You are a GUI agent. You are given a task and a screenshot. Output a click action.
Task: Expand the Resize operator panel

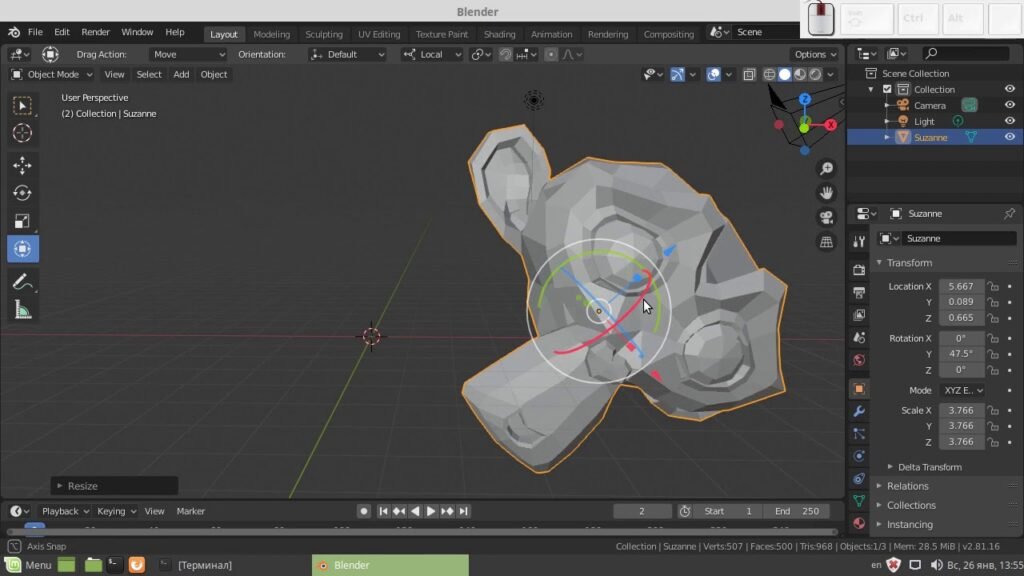(114, 486)
